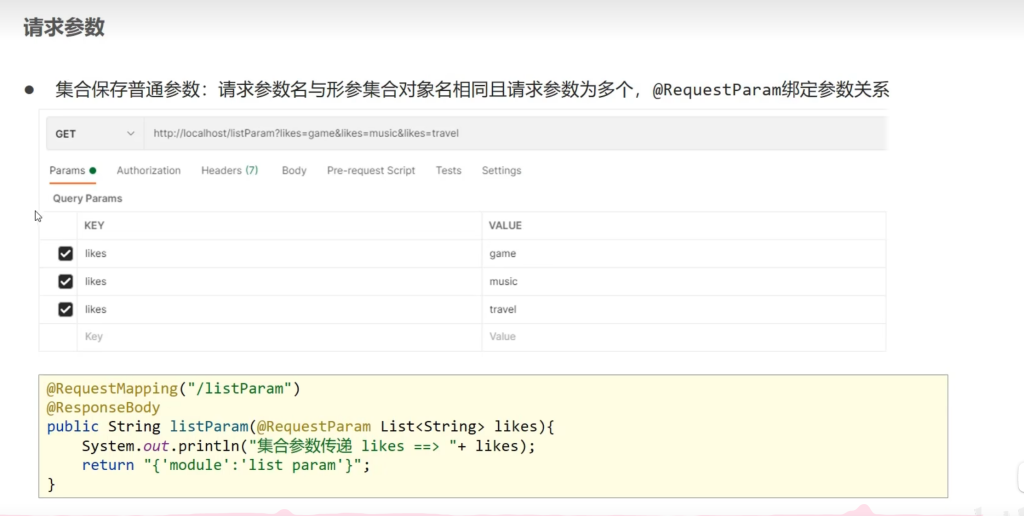Click the likes key in the game row
This screenshot has height=516, width=1024.
click(x=95, y=254)
